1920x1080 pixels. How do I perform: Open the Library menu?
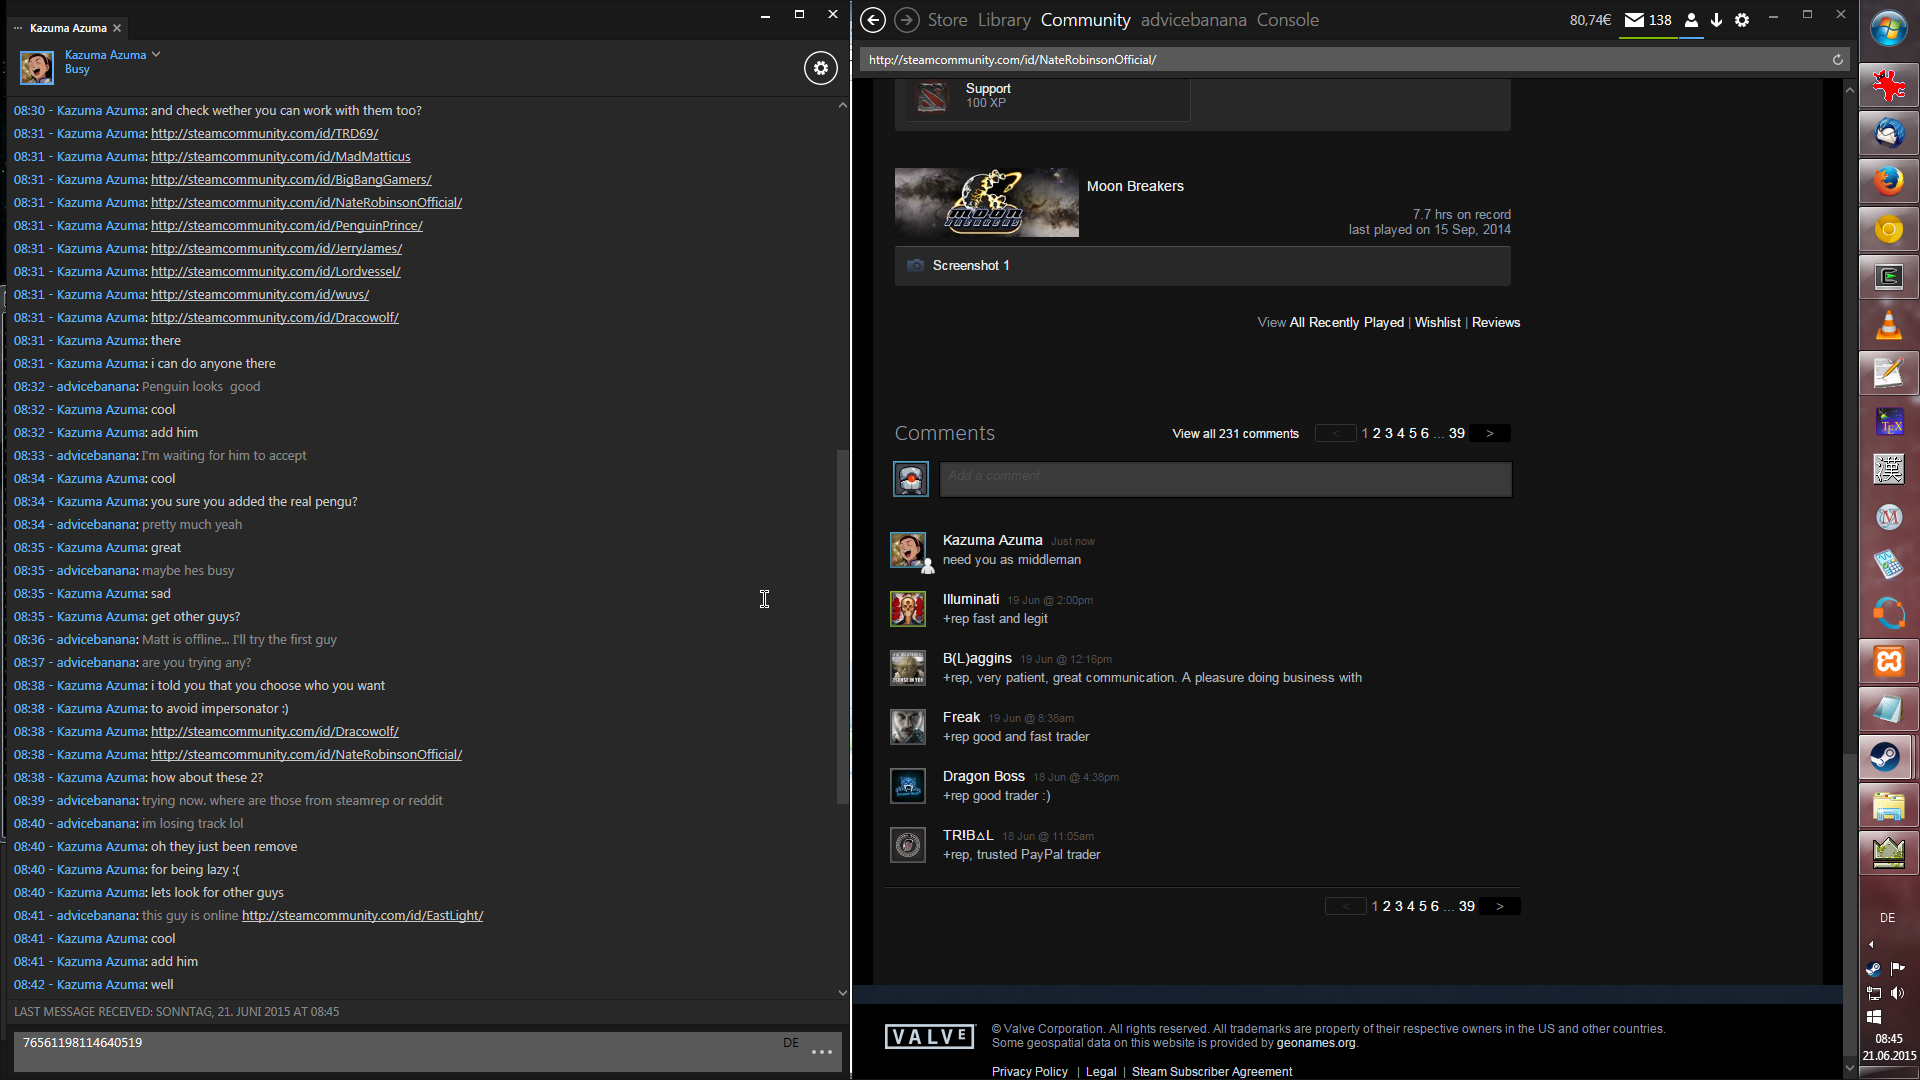[x=1004, y=20]
